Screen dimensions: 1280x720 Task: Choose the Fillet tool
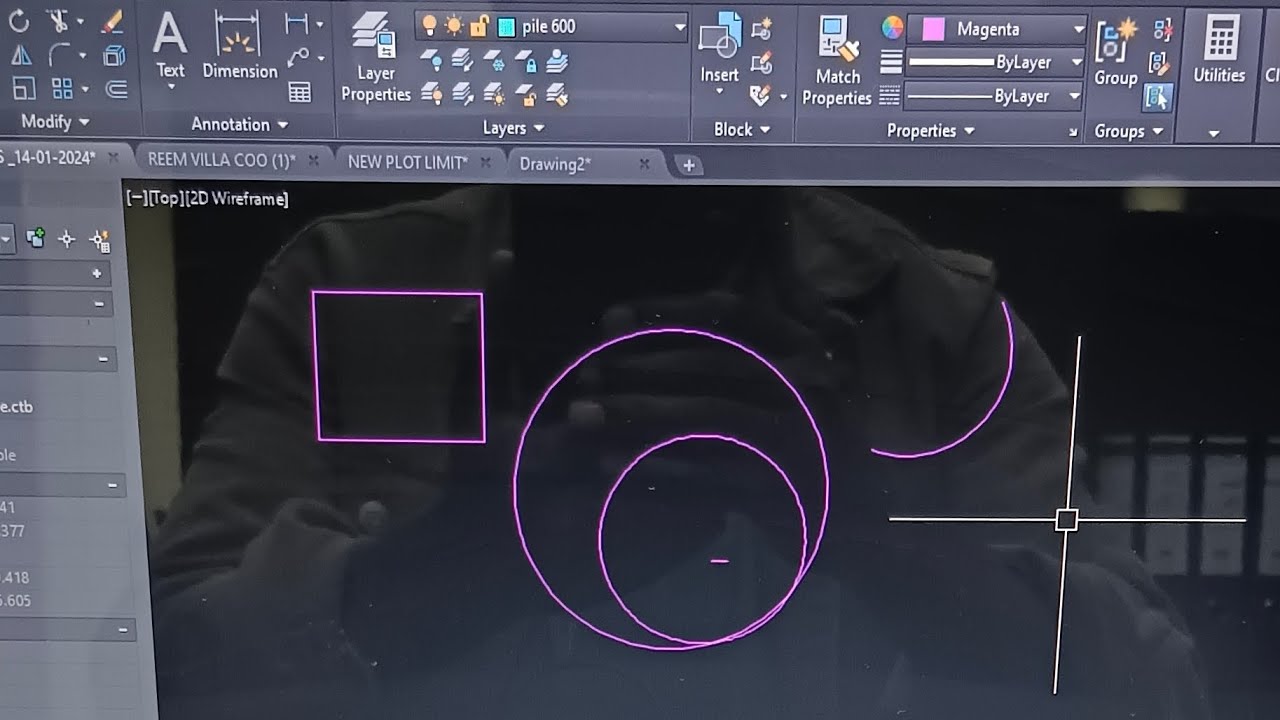60,55
